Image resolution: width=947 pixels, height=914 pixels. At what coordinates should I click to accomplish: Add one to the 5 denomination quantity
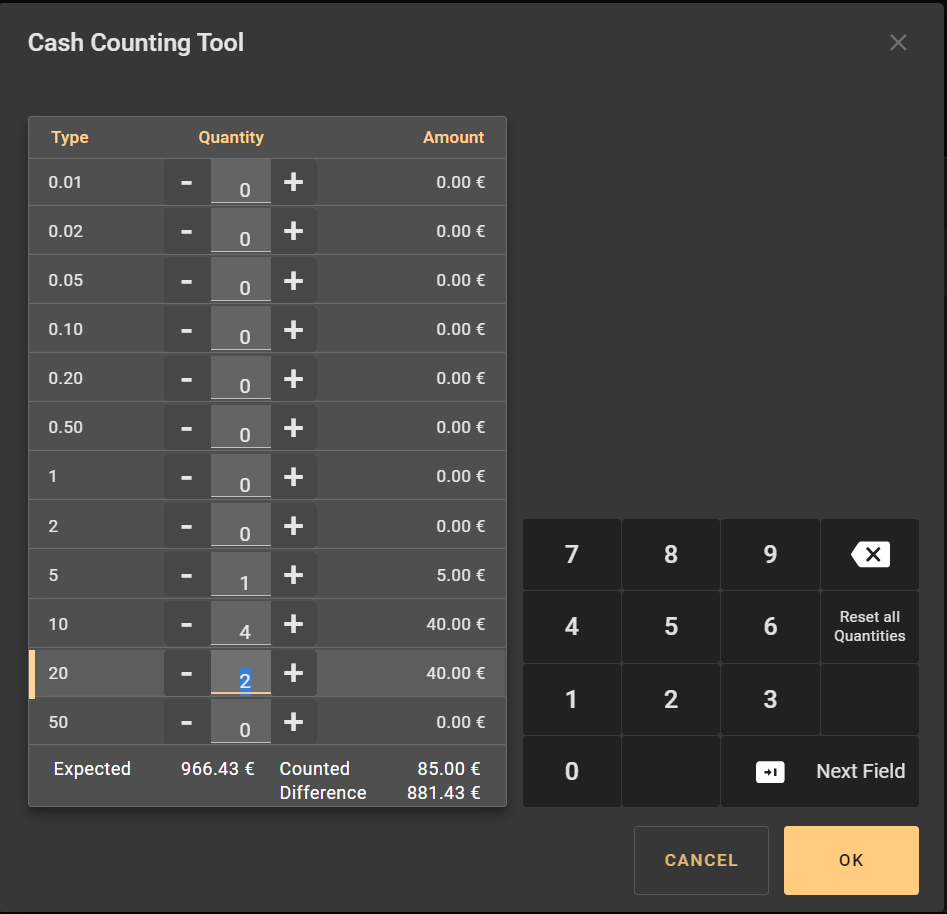(293, 575)
